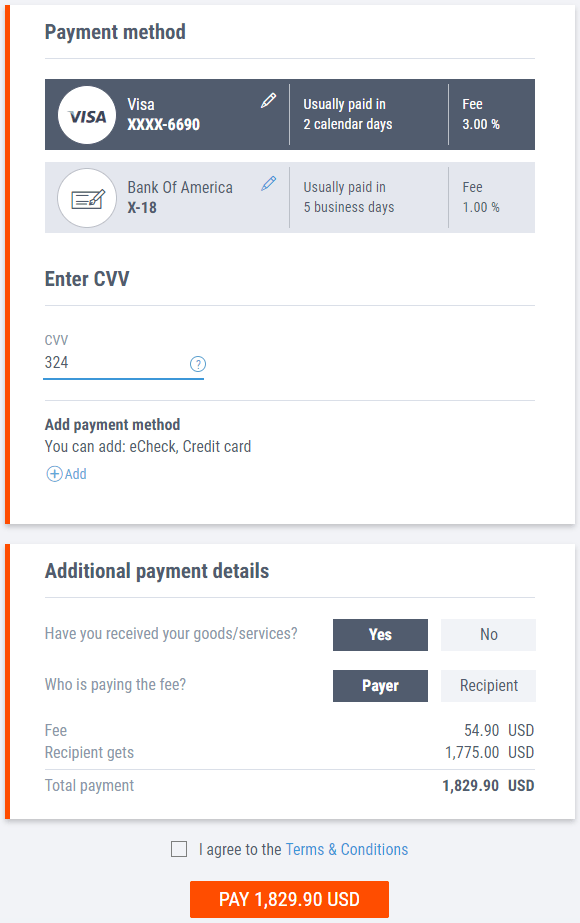This screenshot has width=580, height=923.
Task: Open the Terms & Conditions link
Action: (346, 848)
